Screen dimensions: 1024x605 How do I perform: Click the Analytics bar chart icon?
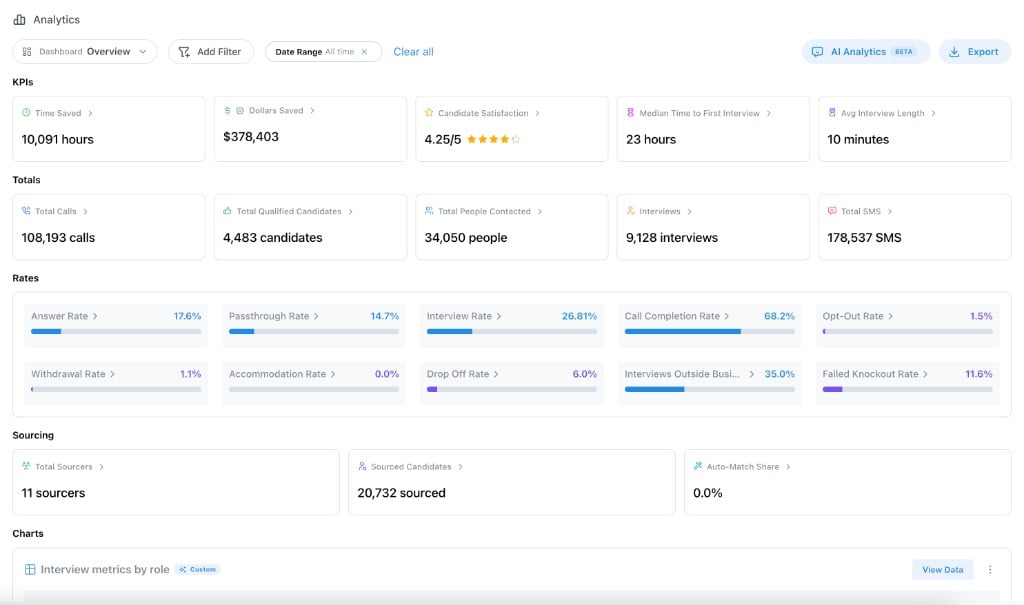pos(20,20)
